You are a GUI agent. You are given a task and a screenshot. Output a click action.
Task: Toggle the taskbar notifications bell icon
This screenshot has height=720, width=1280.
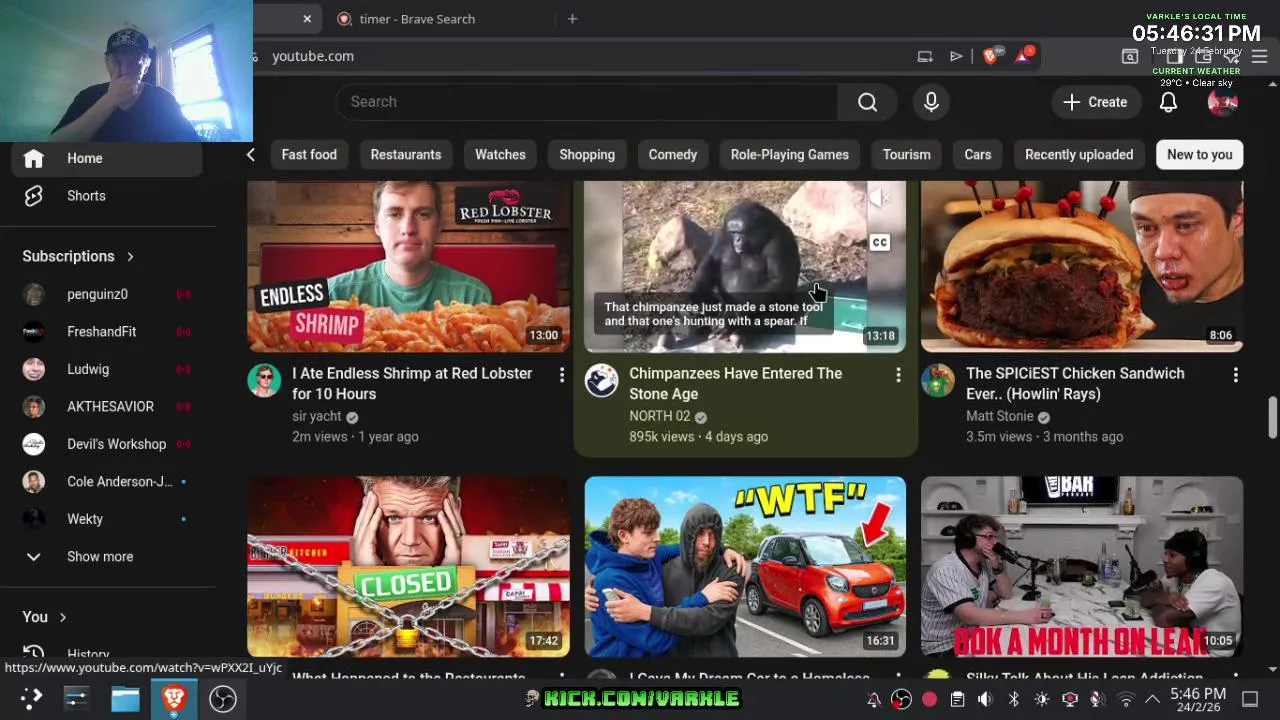click(873, 699)
